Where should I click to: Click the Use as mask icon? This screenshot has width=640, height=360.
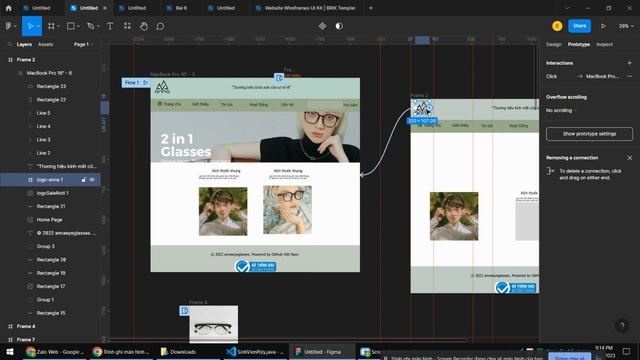(339, 26)
